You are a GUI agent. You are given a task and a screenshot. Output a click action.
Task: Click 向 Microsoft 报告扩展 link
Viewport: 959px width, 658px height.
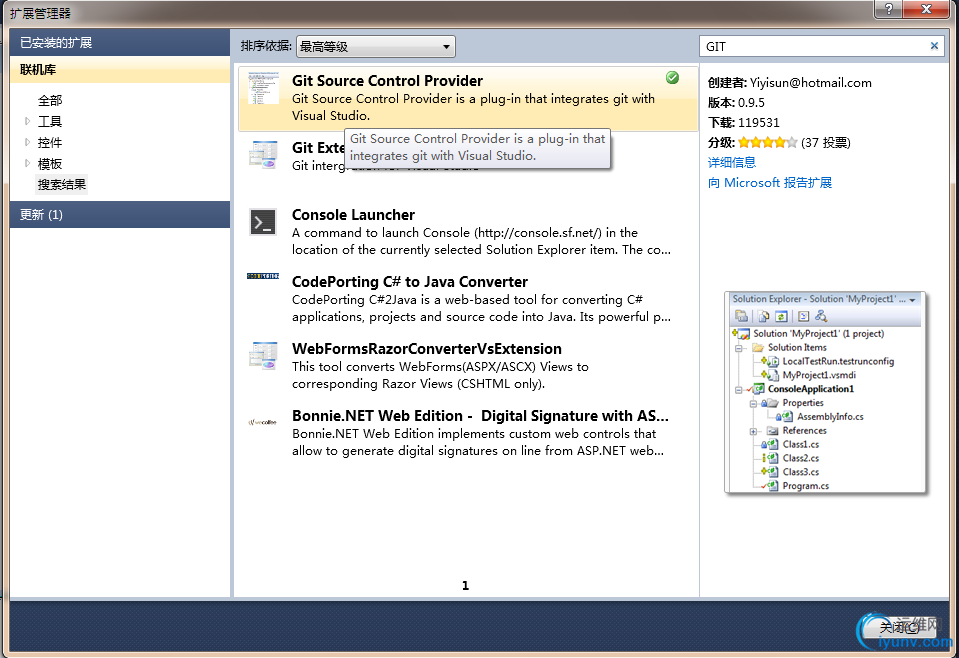(769, 182)
